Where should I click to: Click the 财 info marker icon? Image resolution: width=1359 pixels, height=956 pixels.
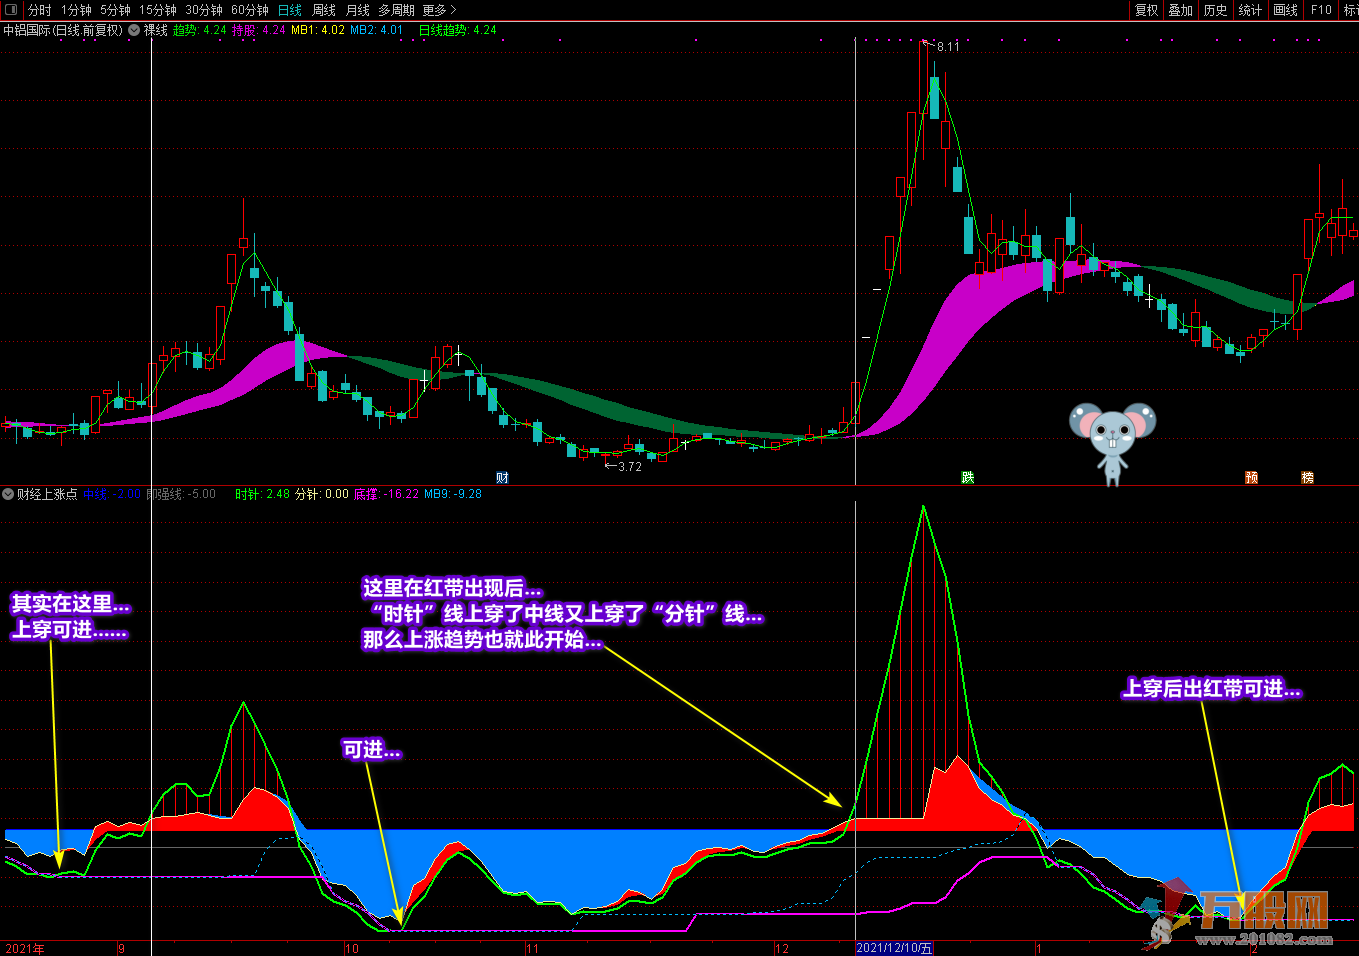(x=503, y=478)
